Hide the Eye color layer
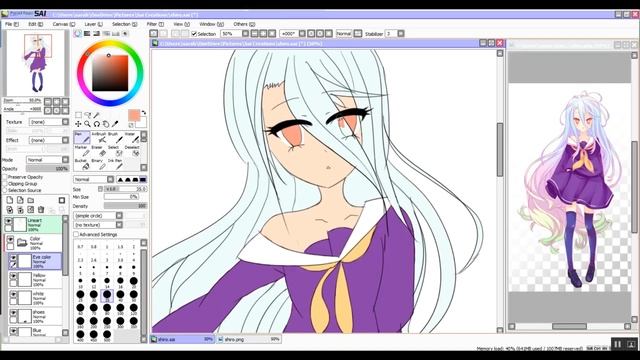This screenshot has width=640, height=360. (x=13, y=258)
